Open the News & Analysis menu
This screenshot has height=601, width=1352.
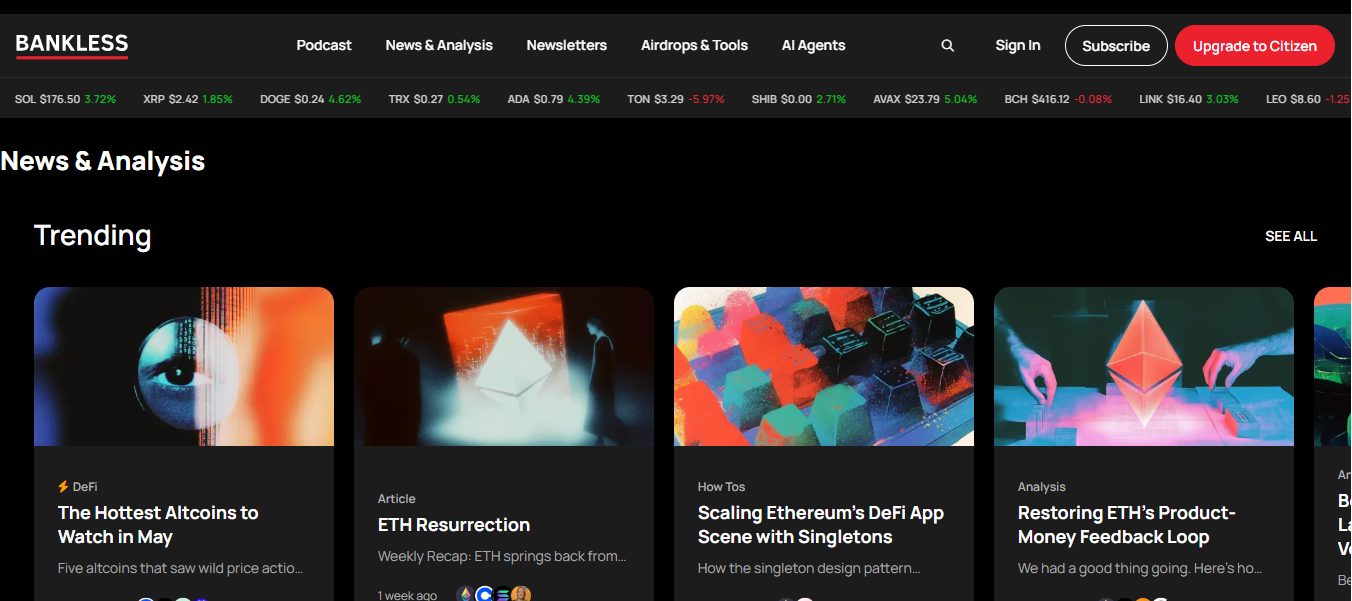point(439,45)
